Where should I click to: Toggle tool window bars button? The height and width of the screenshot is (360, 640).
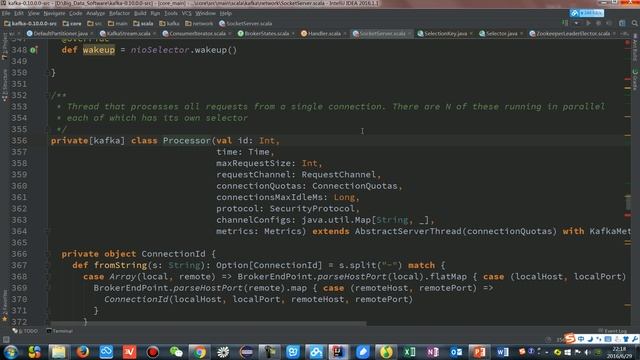[6, 339]
